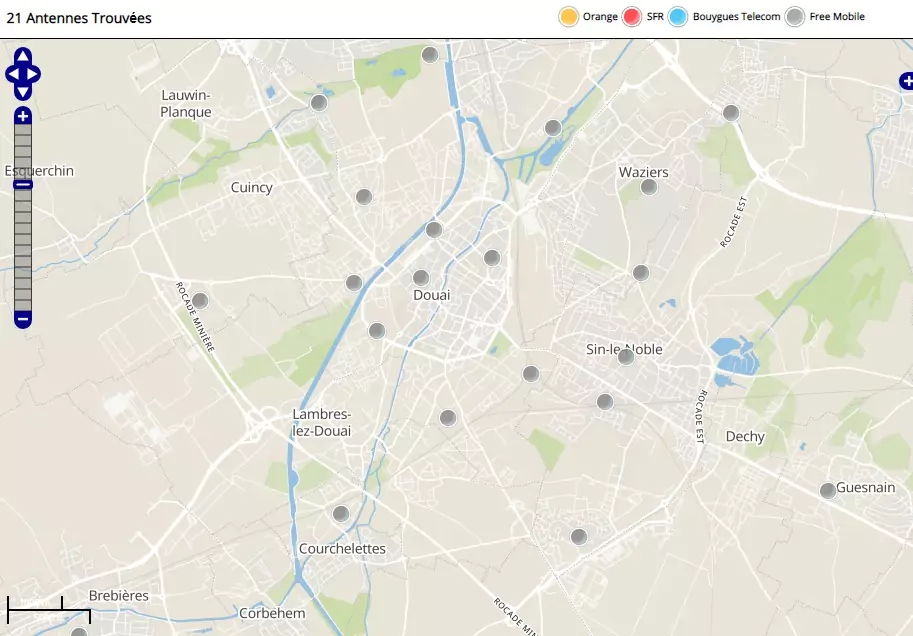Click the zoom slider handle
913x636 pixels.
pyautogui.click(x=23, y=184)
